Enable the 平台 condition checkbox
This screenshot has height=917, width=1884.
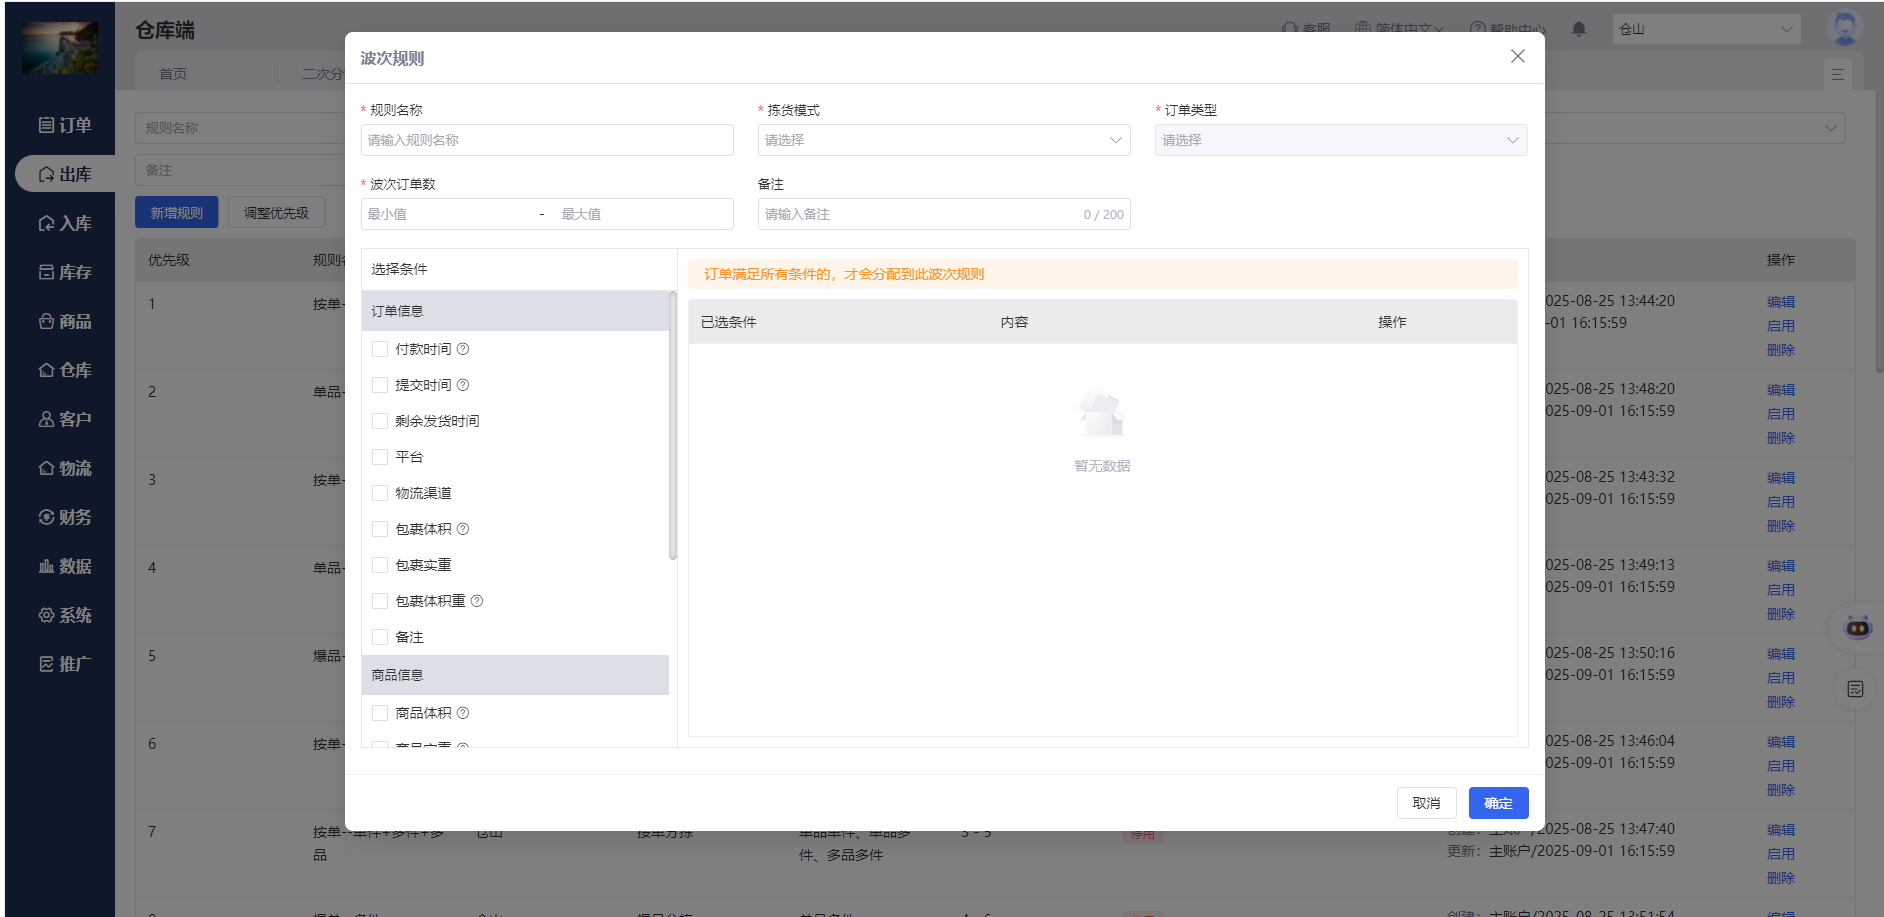(380, 457)
